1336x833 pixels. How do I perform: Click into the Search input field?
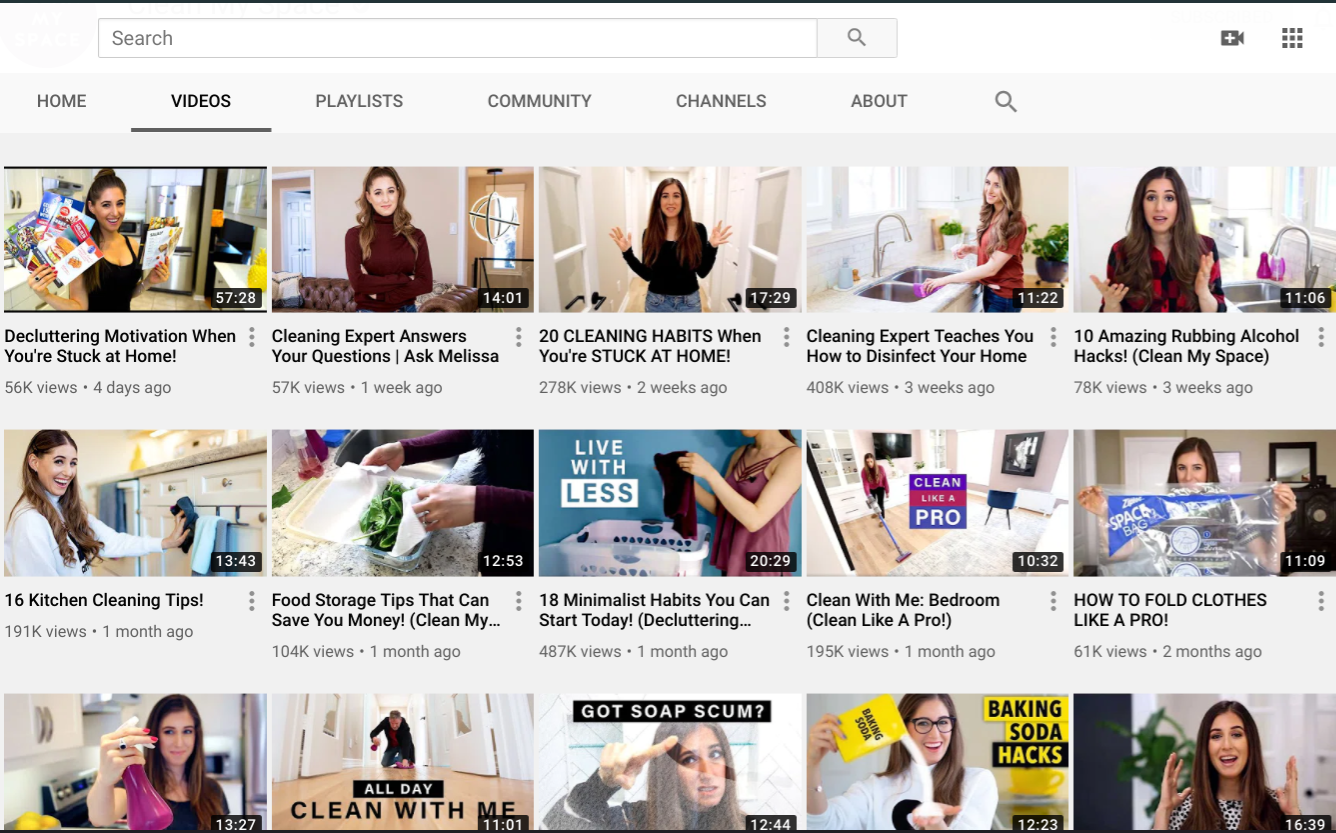[457, 38]
